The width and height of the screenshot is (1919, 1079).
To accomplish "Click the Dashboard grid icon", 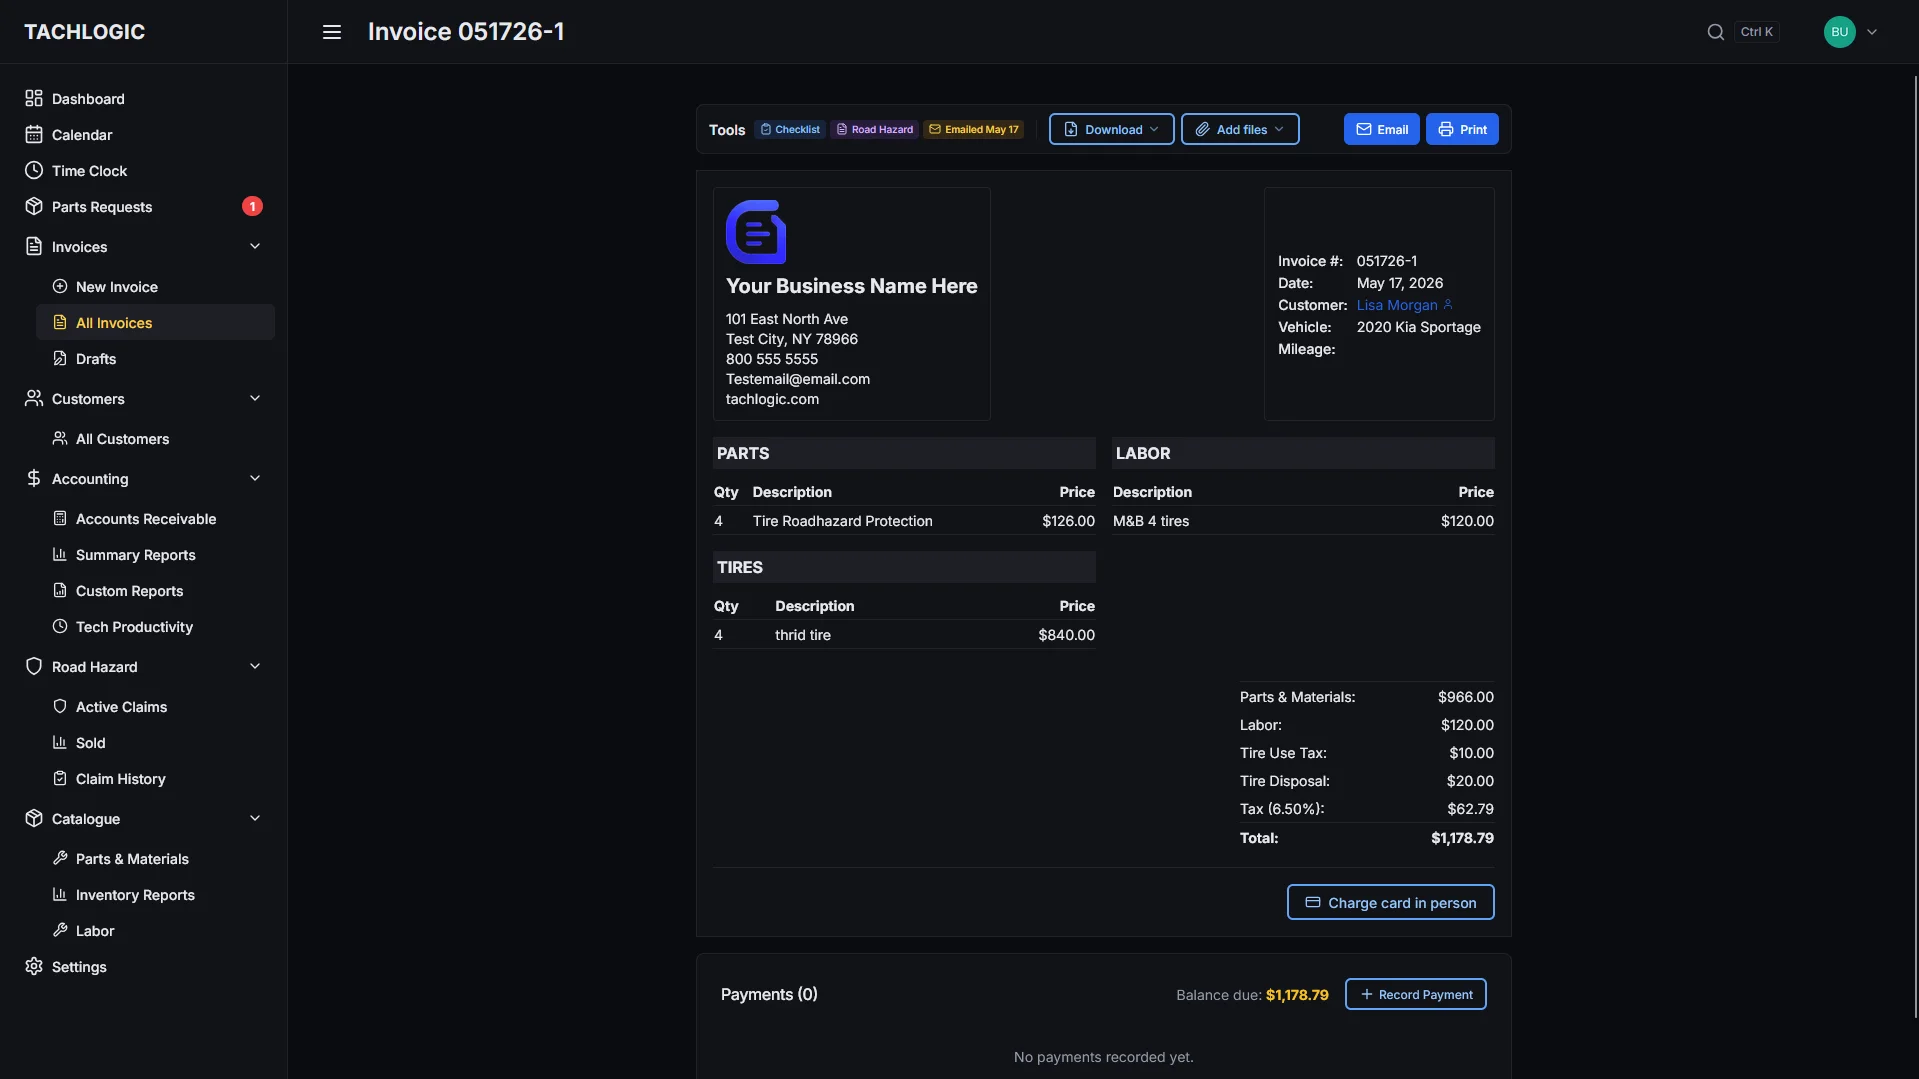I will pyautogui.click(x=34, y=98).
